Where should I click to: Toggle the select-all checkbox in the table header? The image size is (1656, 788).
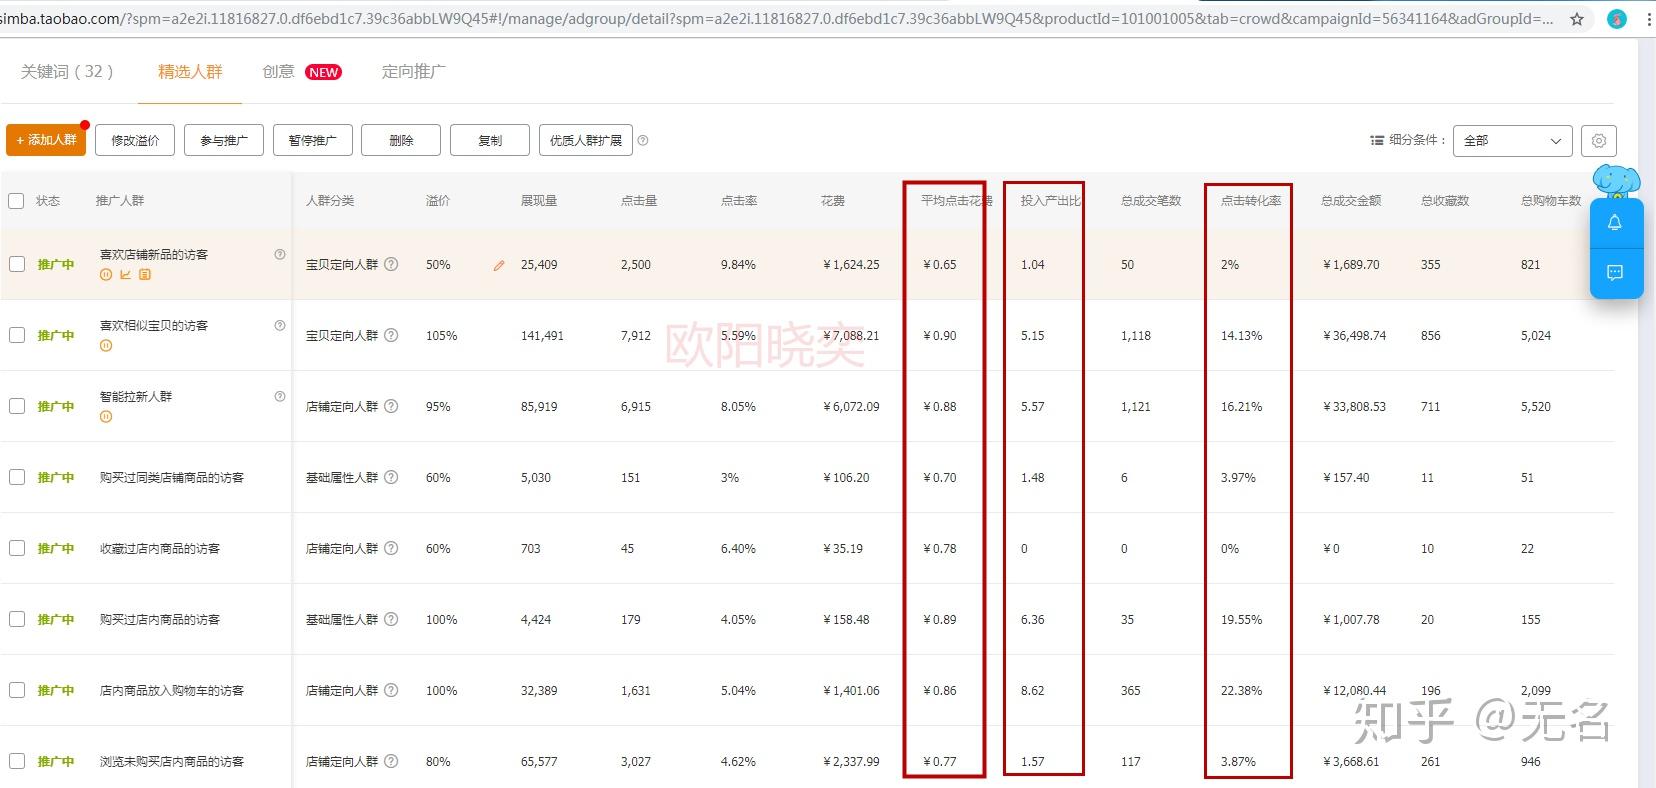coord(16,201)
